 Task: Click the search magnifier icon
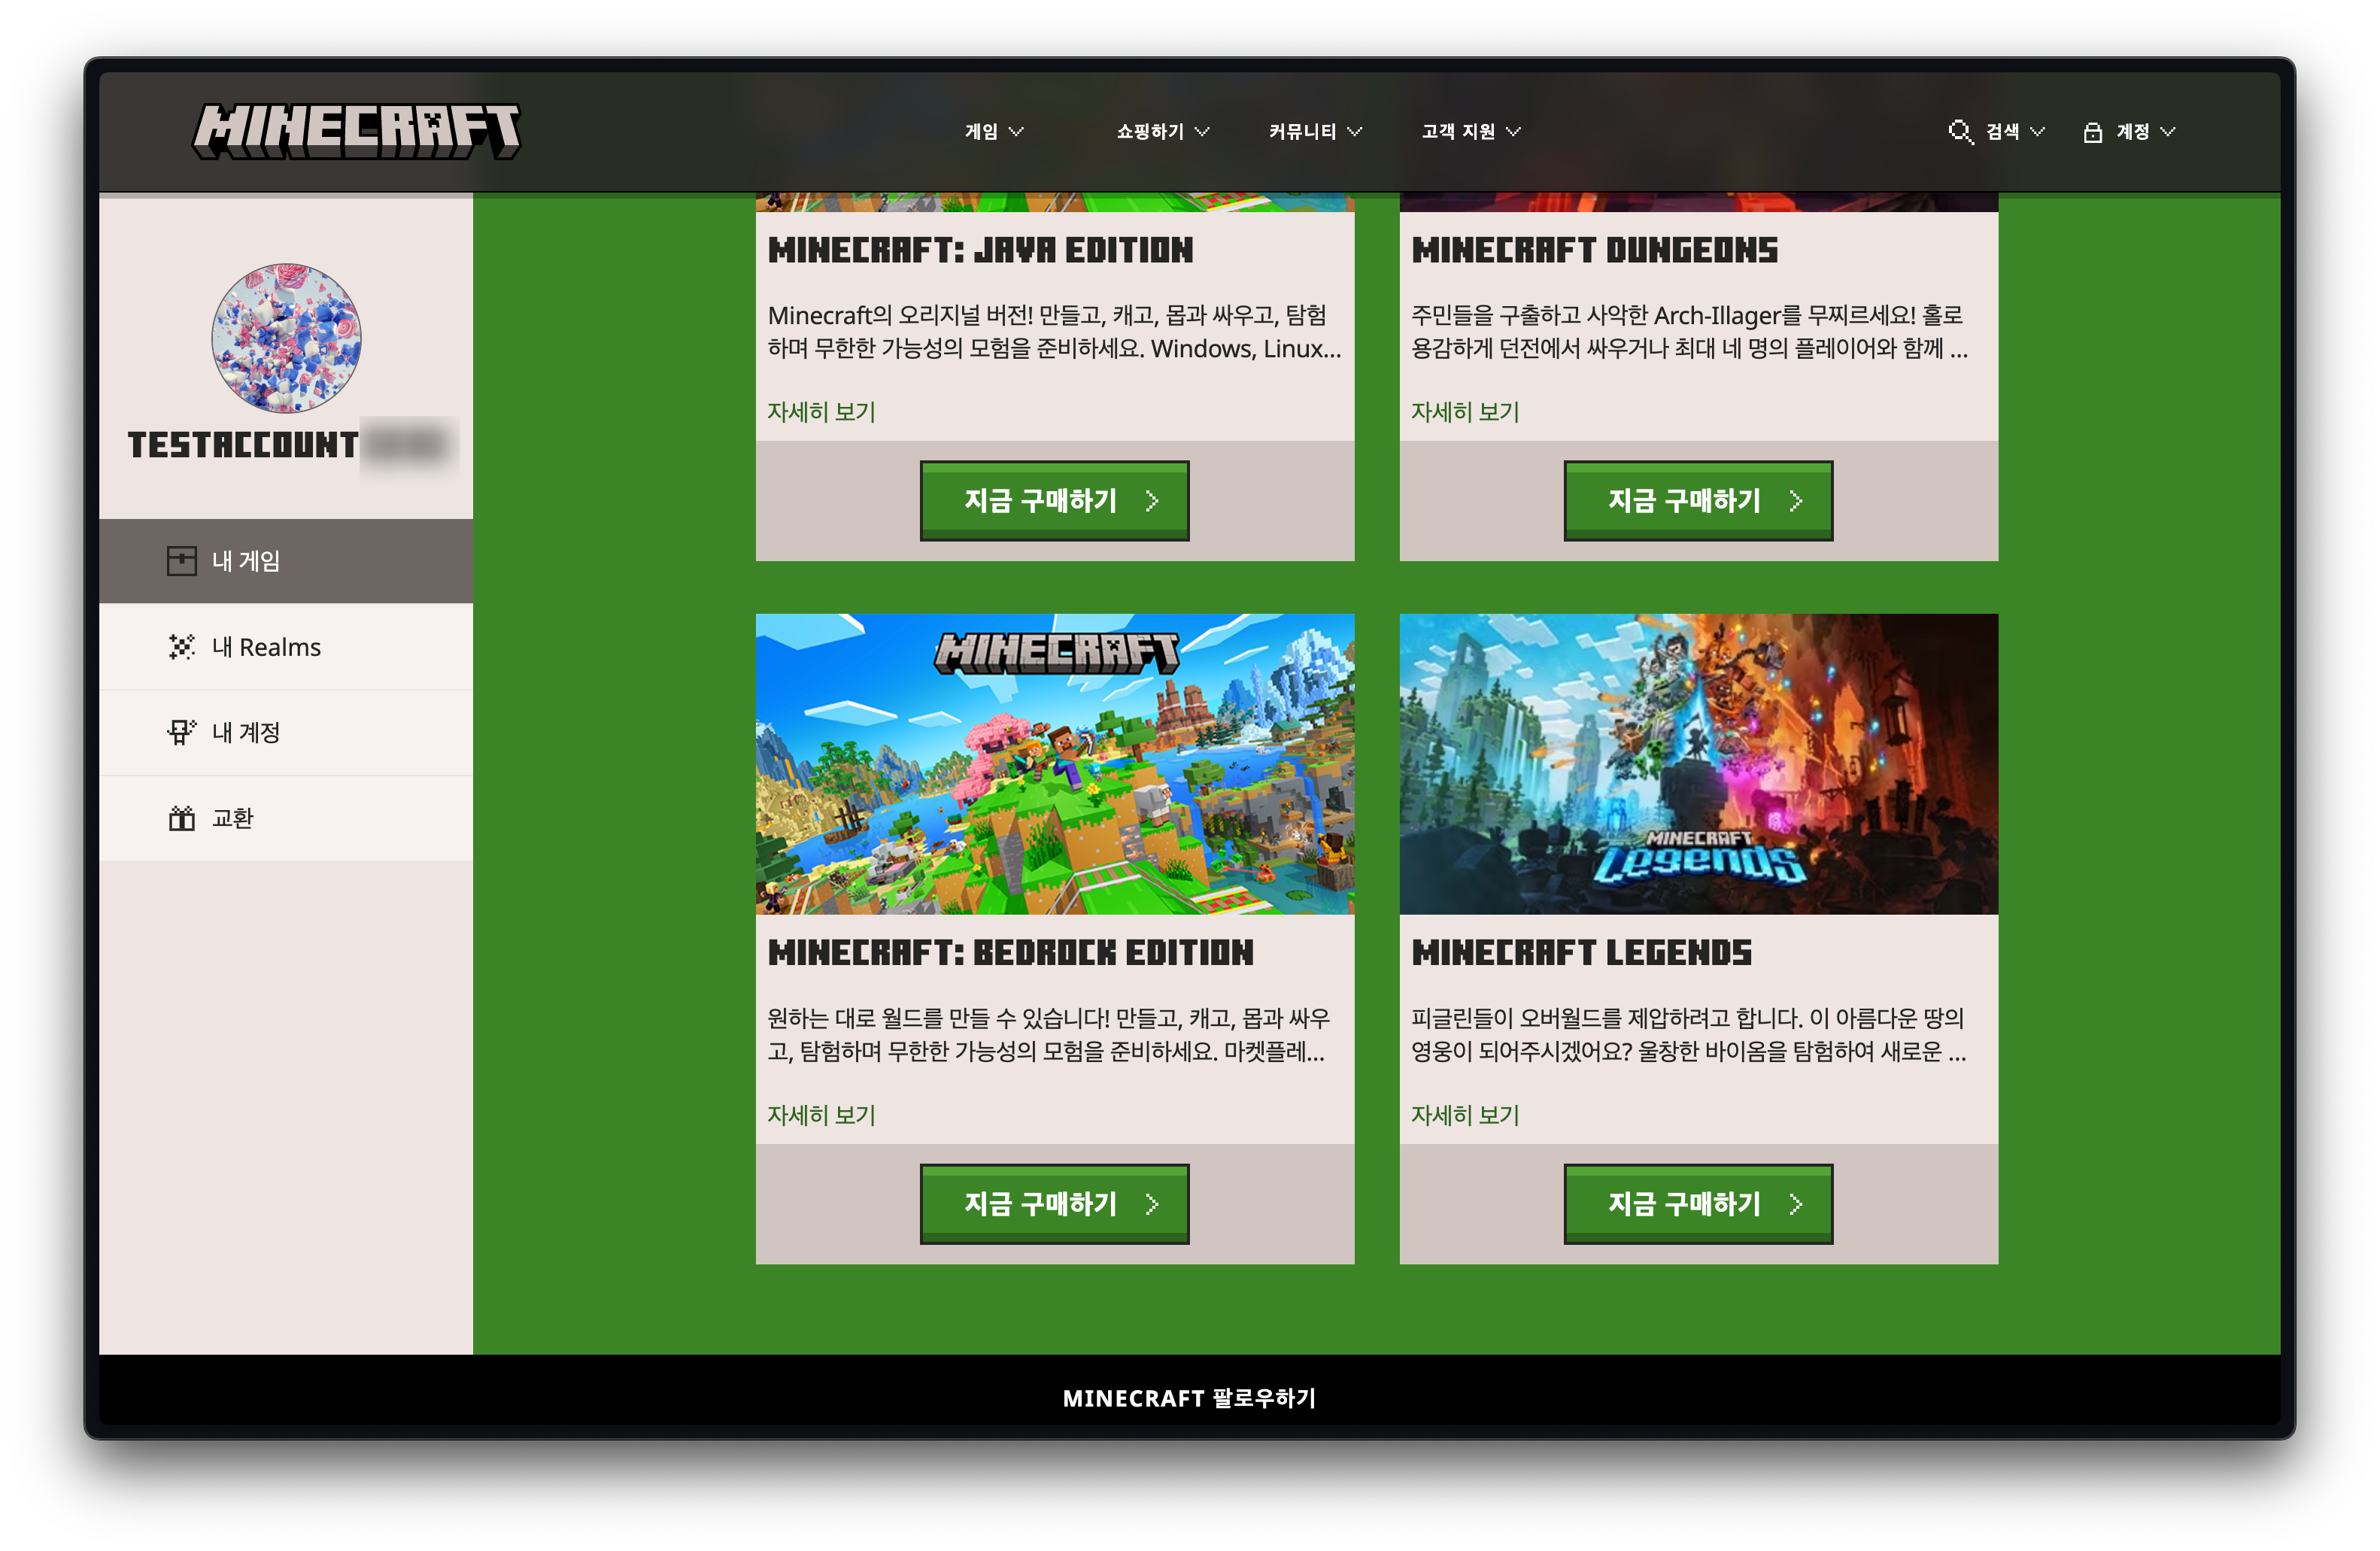pos(1960,132)
